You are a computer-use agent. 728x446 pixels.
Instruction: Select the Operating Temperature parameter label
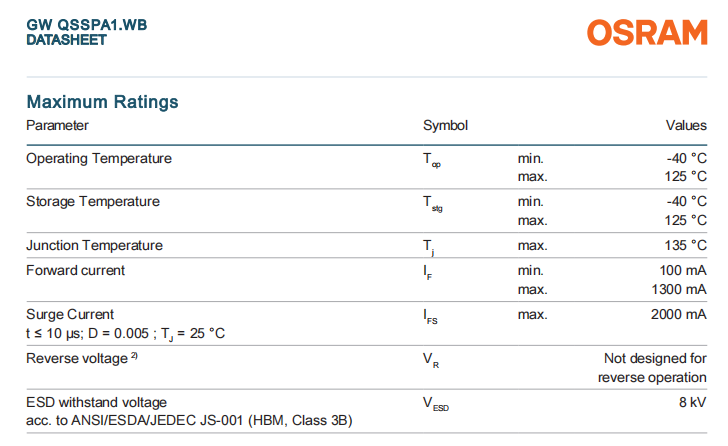[x=98, y=158]
